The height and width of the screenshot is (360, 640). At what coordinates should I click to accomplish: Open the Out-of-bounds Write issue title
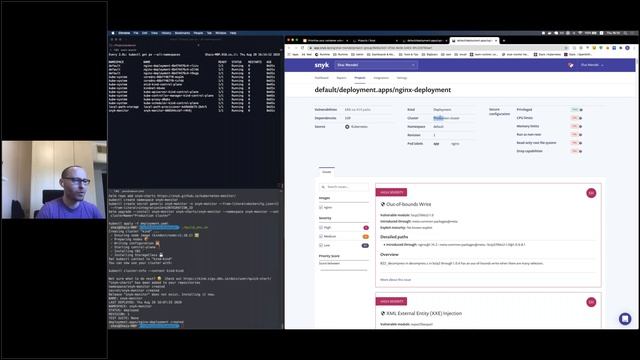tap(409, 204)
